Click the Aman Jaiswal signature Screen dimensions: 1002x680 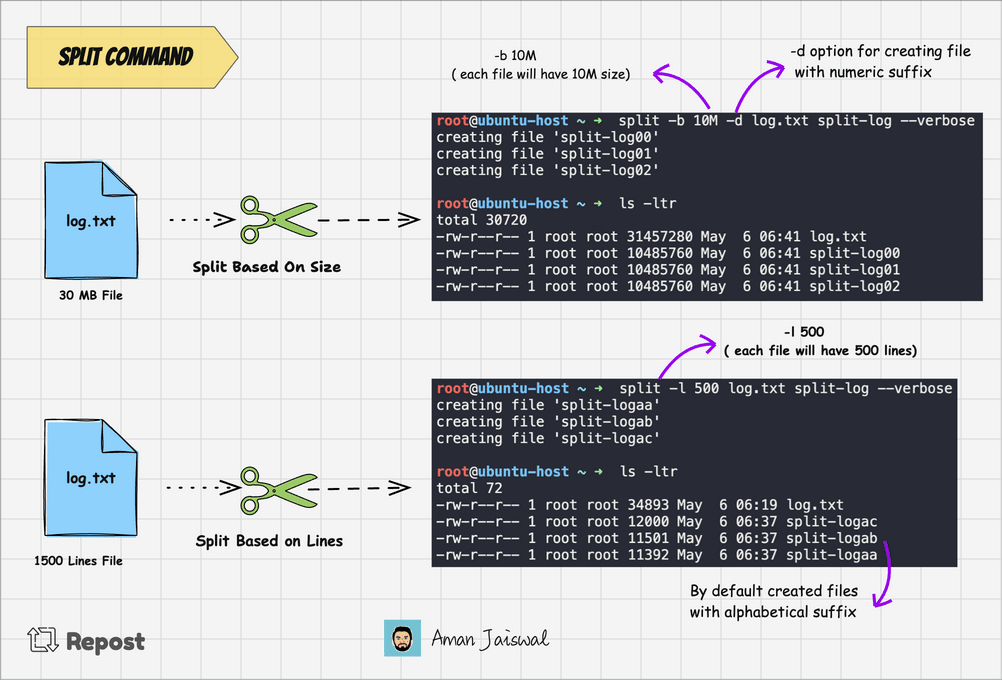[489, 638]
